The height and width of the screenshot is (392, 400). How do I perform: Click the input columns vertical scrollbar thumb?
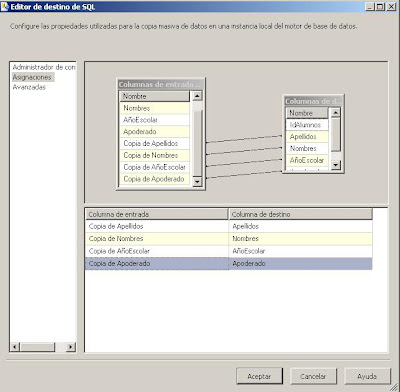coord(197,143)
